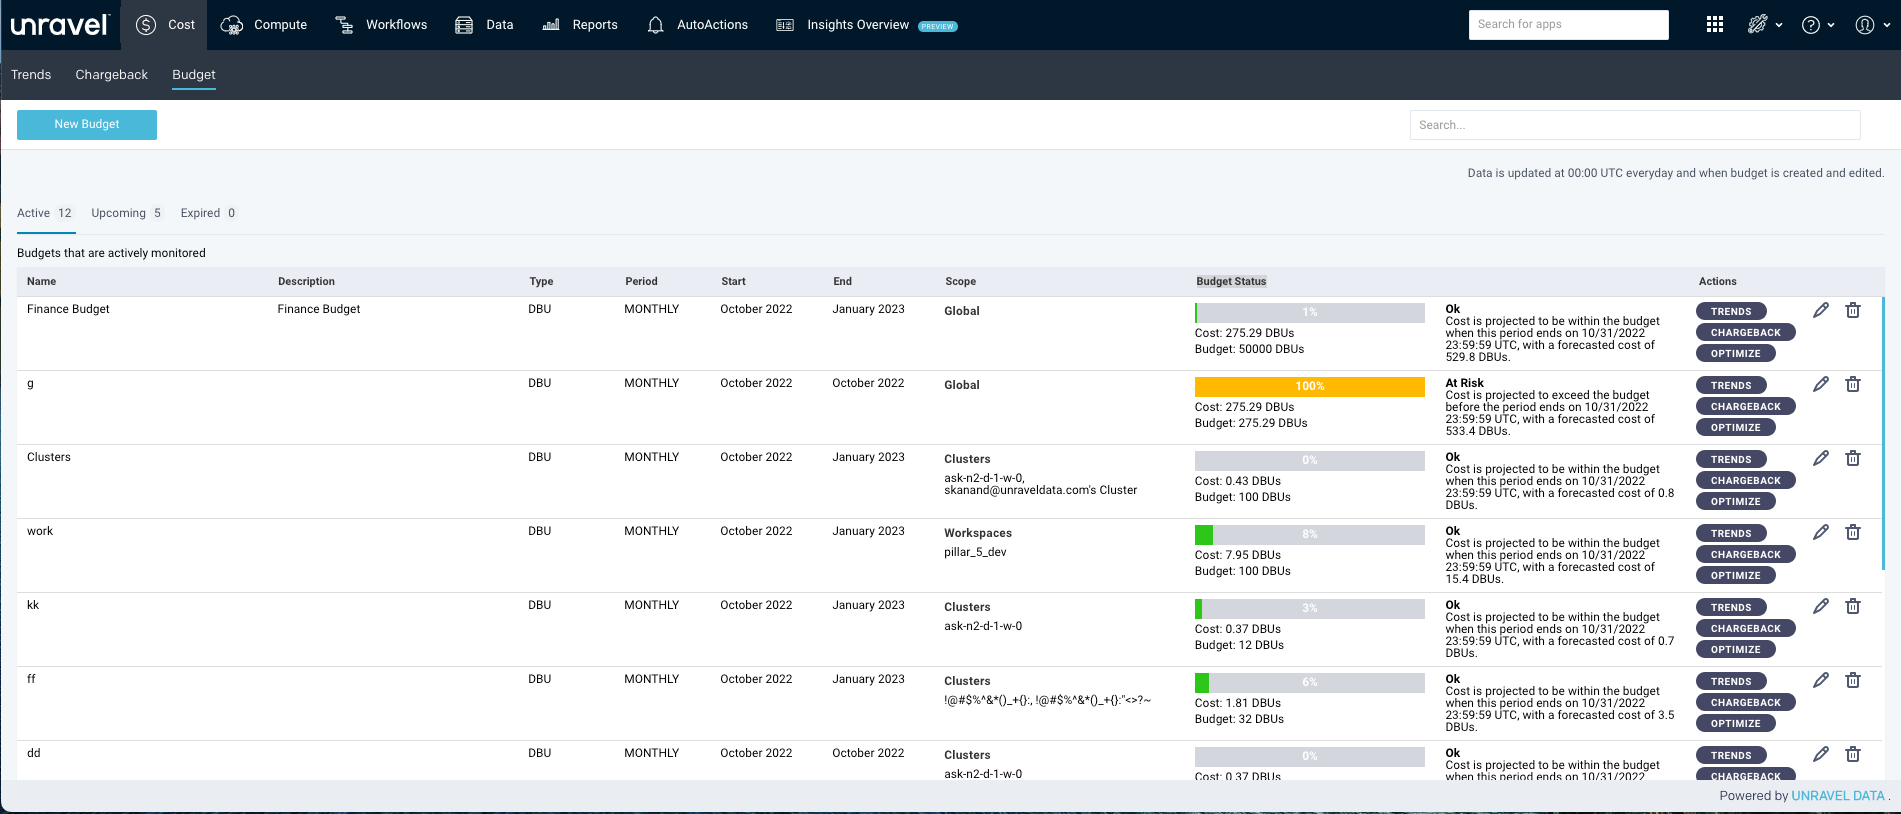Viewport: 1901px width, 814px height.
Task: Focus the Search for apps field
Action: point(1569,25)
